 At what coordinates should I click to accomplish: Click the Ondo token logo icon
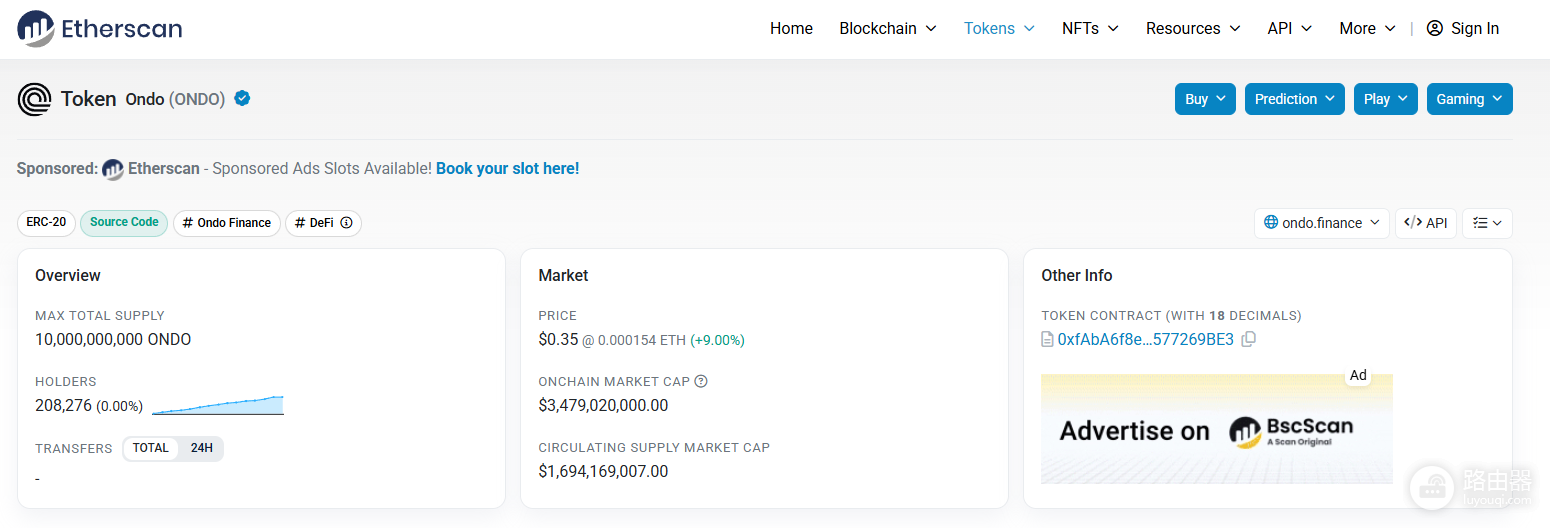(x=35, y=99)
